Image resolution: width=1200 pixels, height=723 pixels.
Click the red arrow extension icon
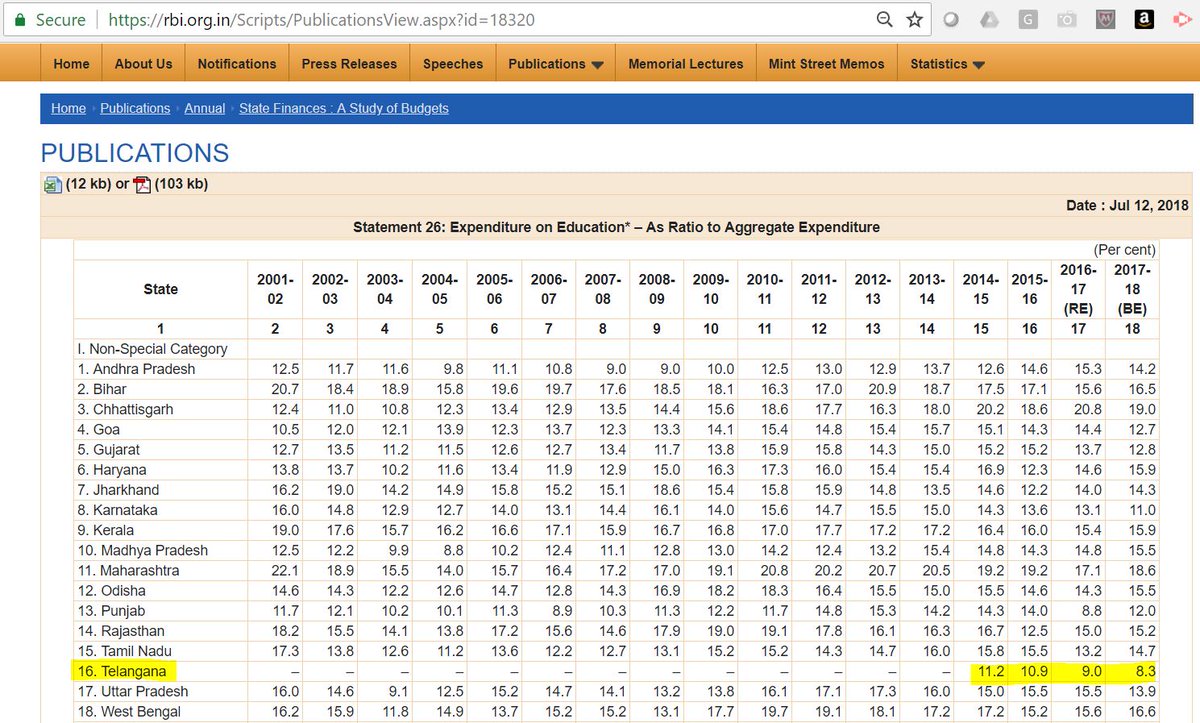tap(1181, 20)
